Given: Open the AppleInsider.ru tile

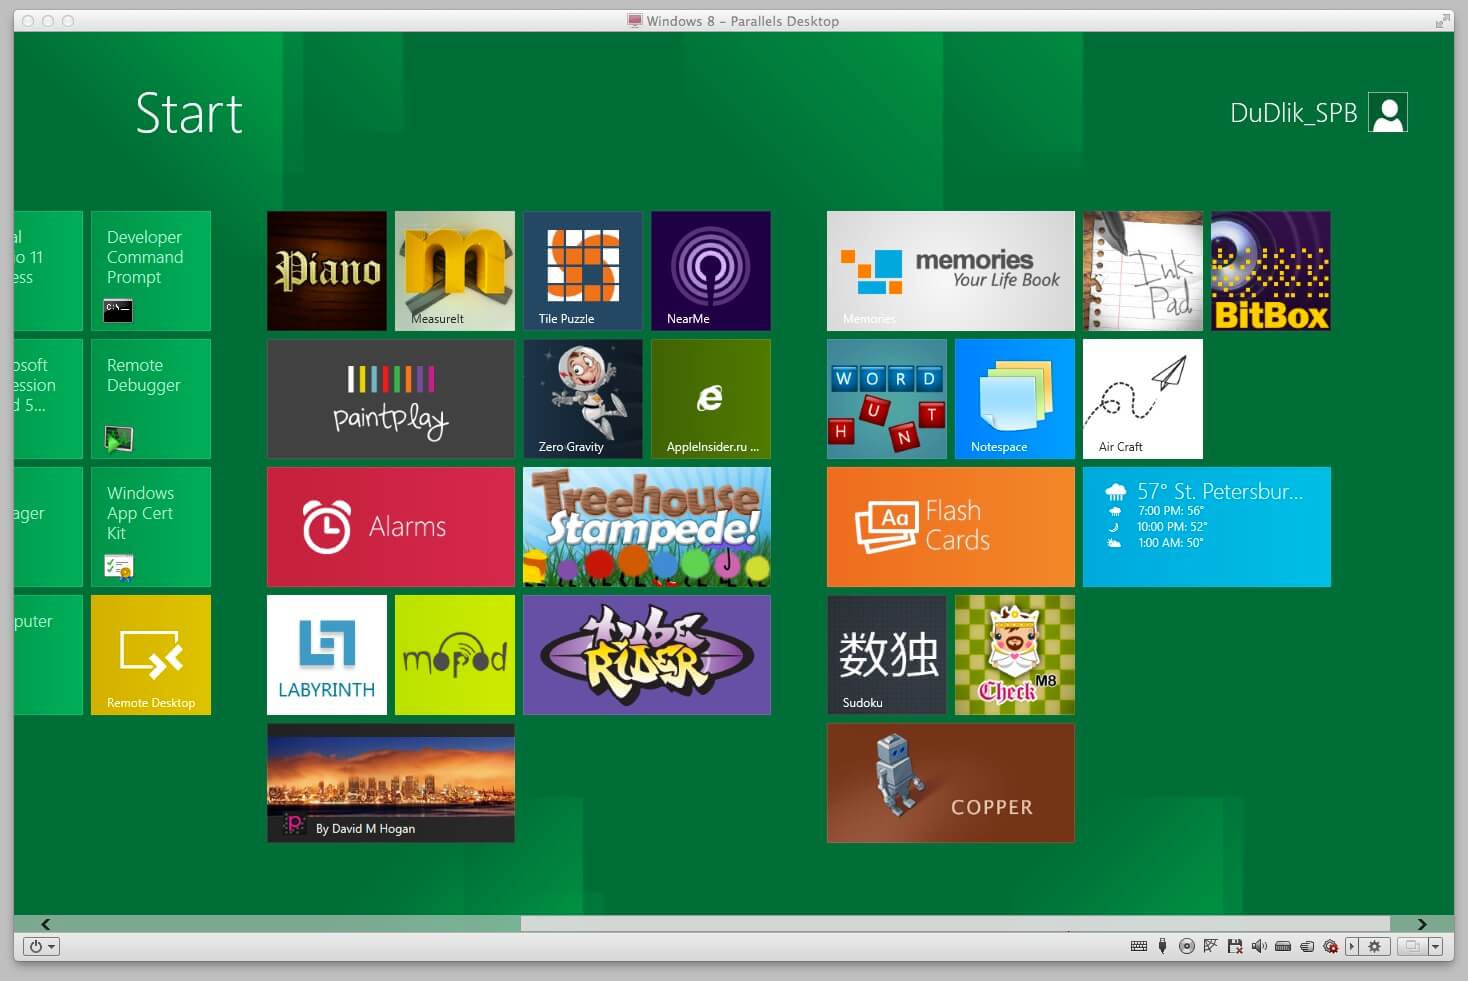Looking at the screenshot, I should [x=711, y=399].
